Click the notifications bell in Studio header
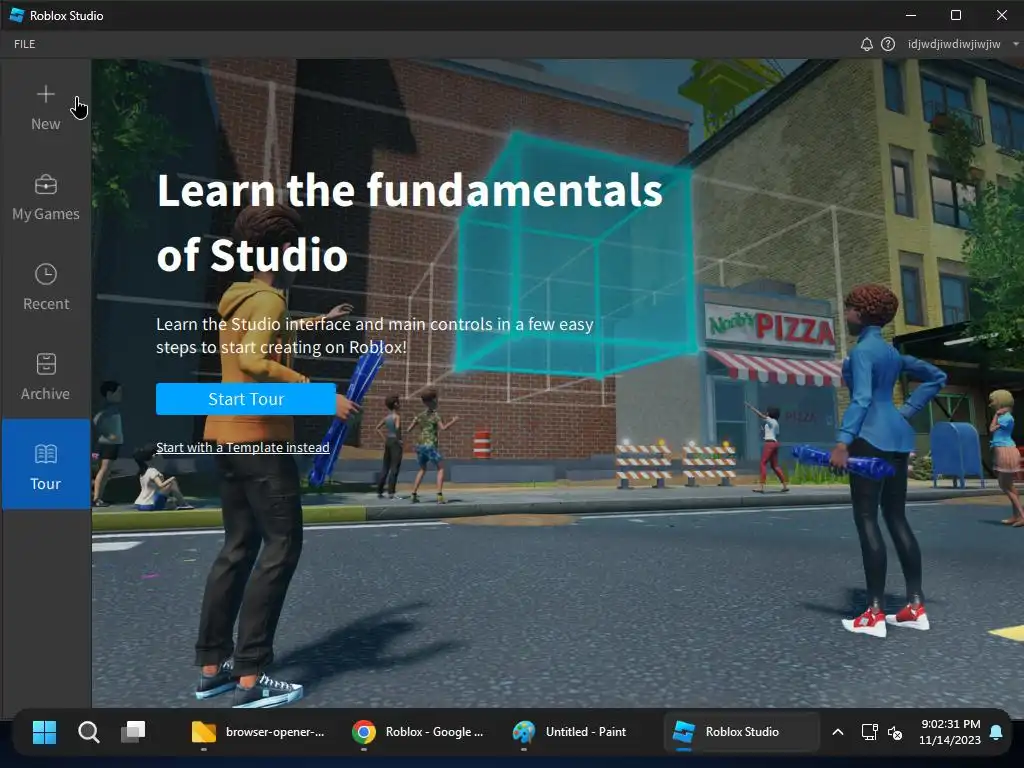 tap(867, 44)
